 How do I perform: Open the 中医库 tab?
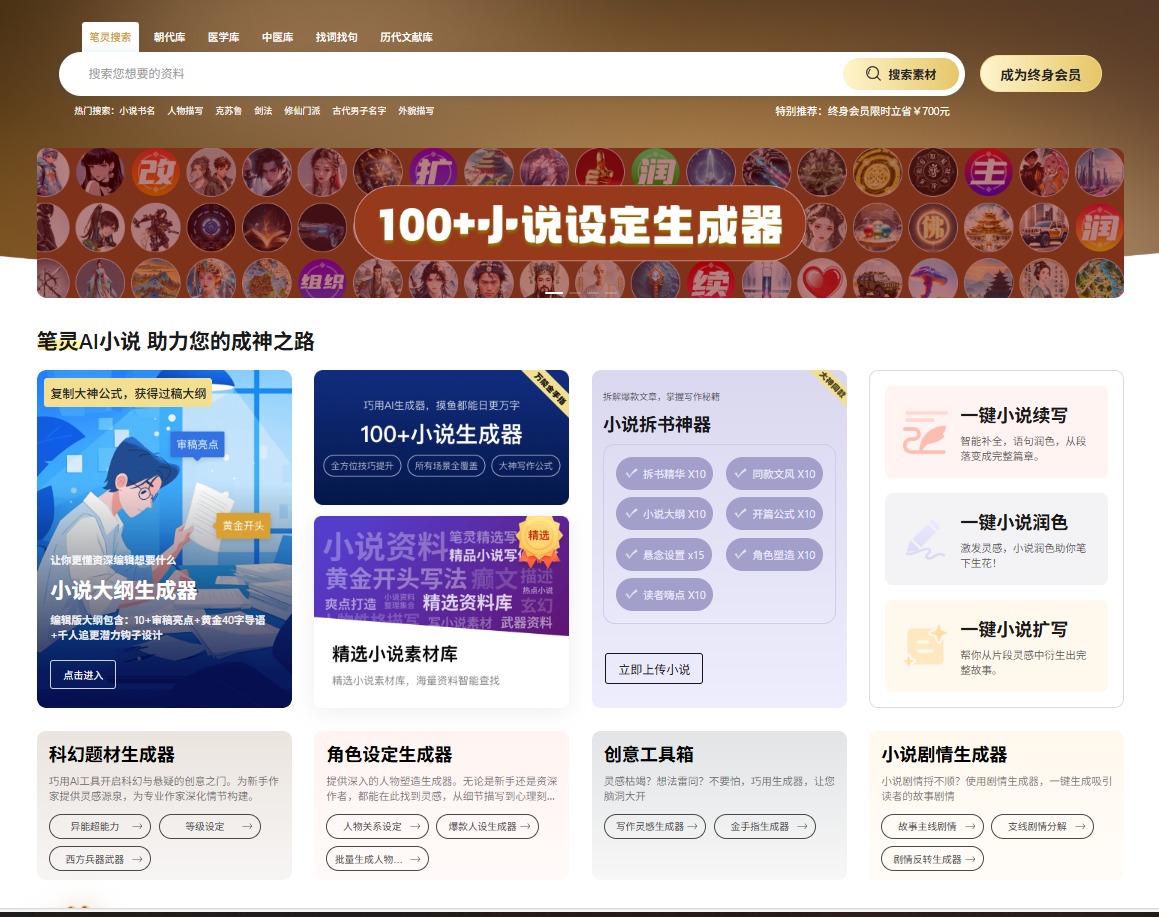tap(277, 37)
